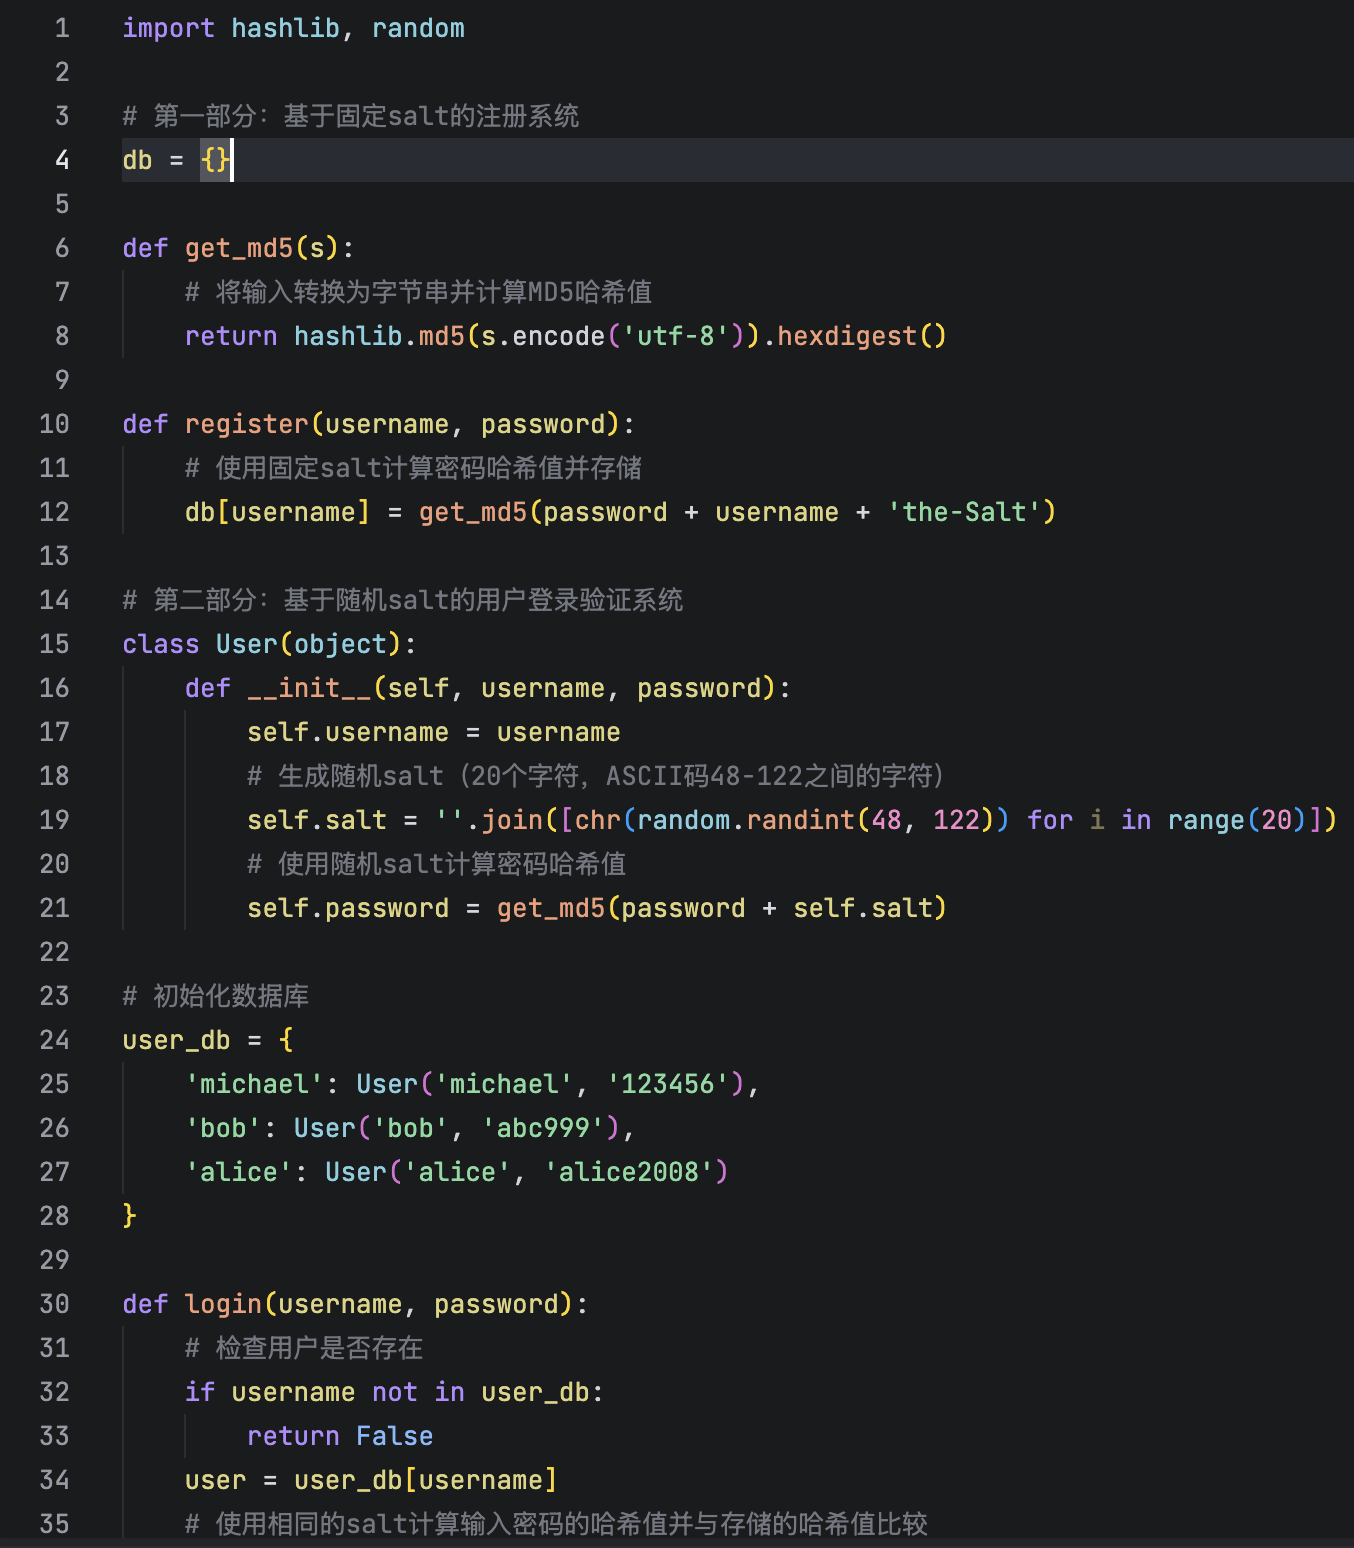1354x1548 pixels.
Task: Click the comment on line 3 about 固定salt
Action: tap(351, 116)
